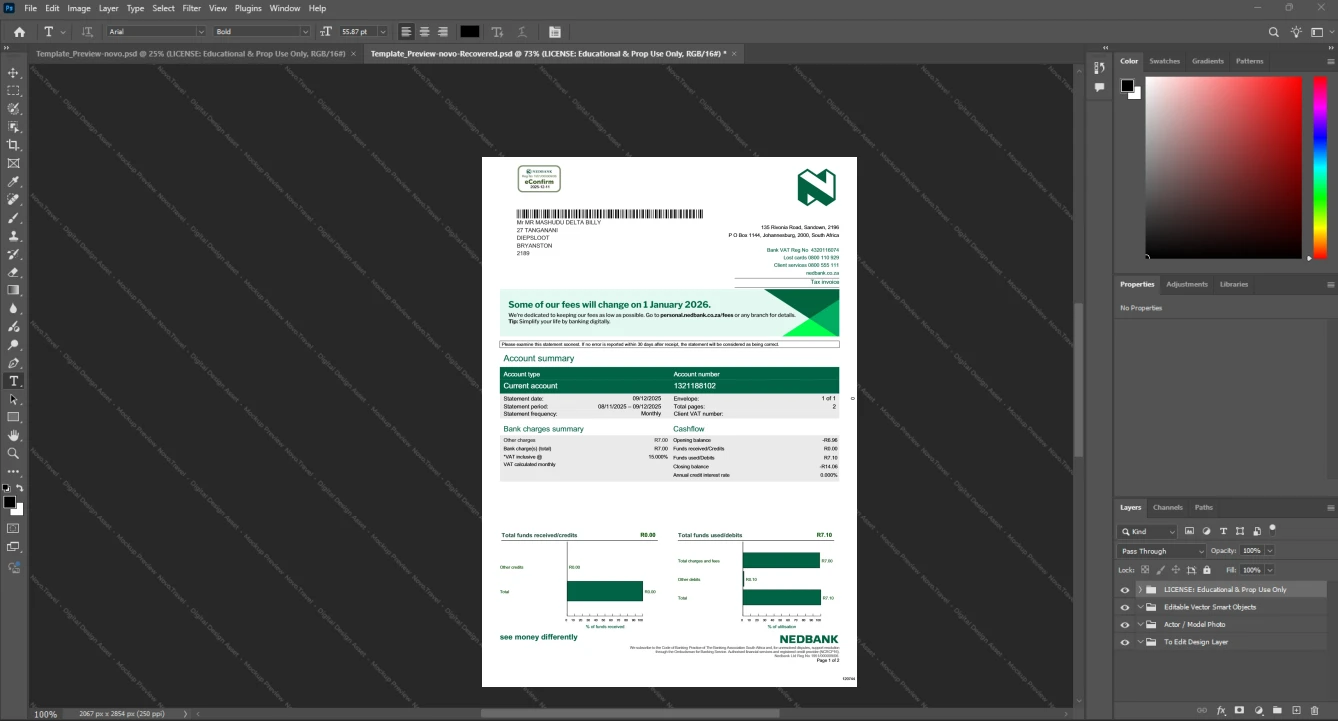Select the Pen tool

[x=14, y=363]
